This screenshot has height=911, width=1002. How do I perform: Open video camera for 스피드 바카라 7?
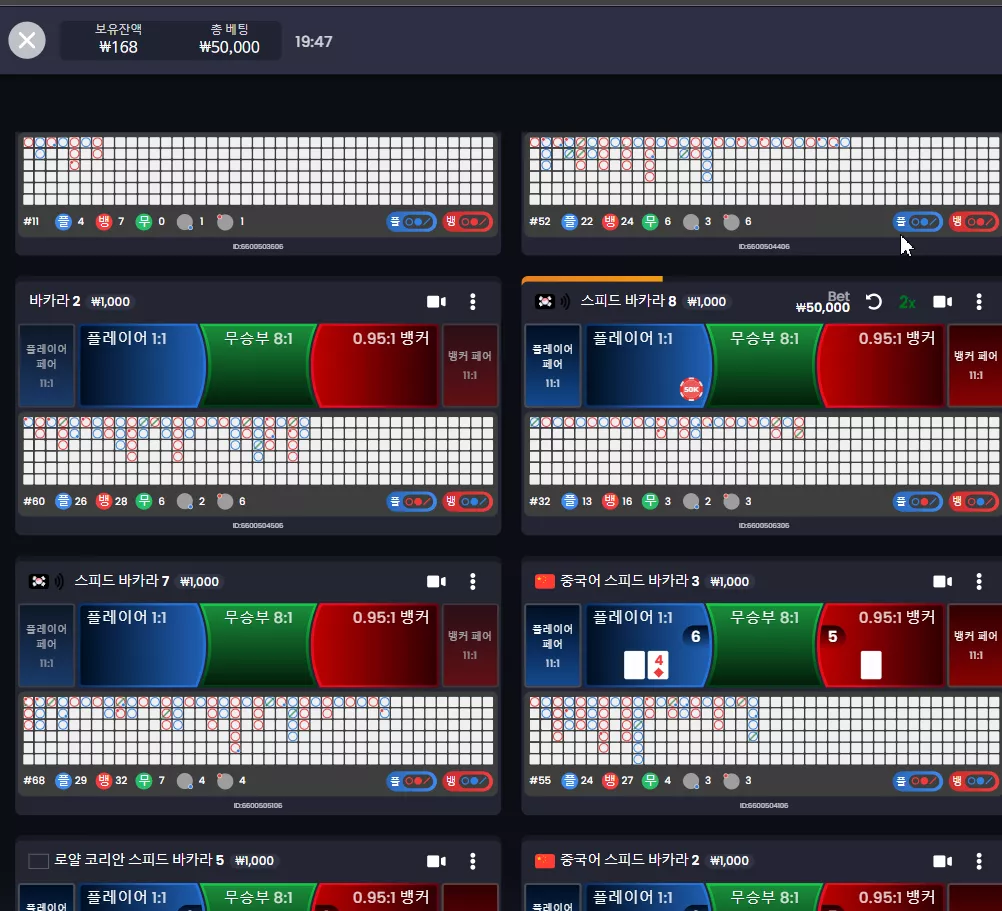pyautogui.click(x=436, y=581)
